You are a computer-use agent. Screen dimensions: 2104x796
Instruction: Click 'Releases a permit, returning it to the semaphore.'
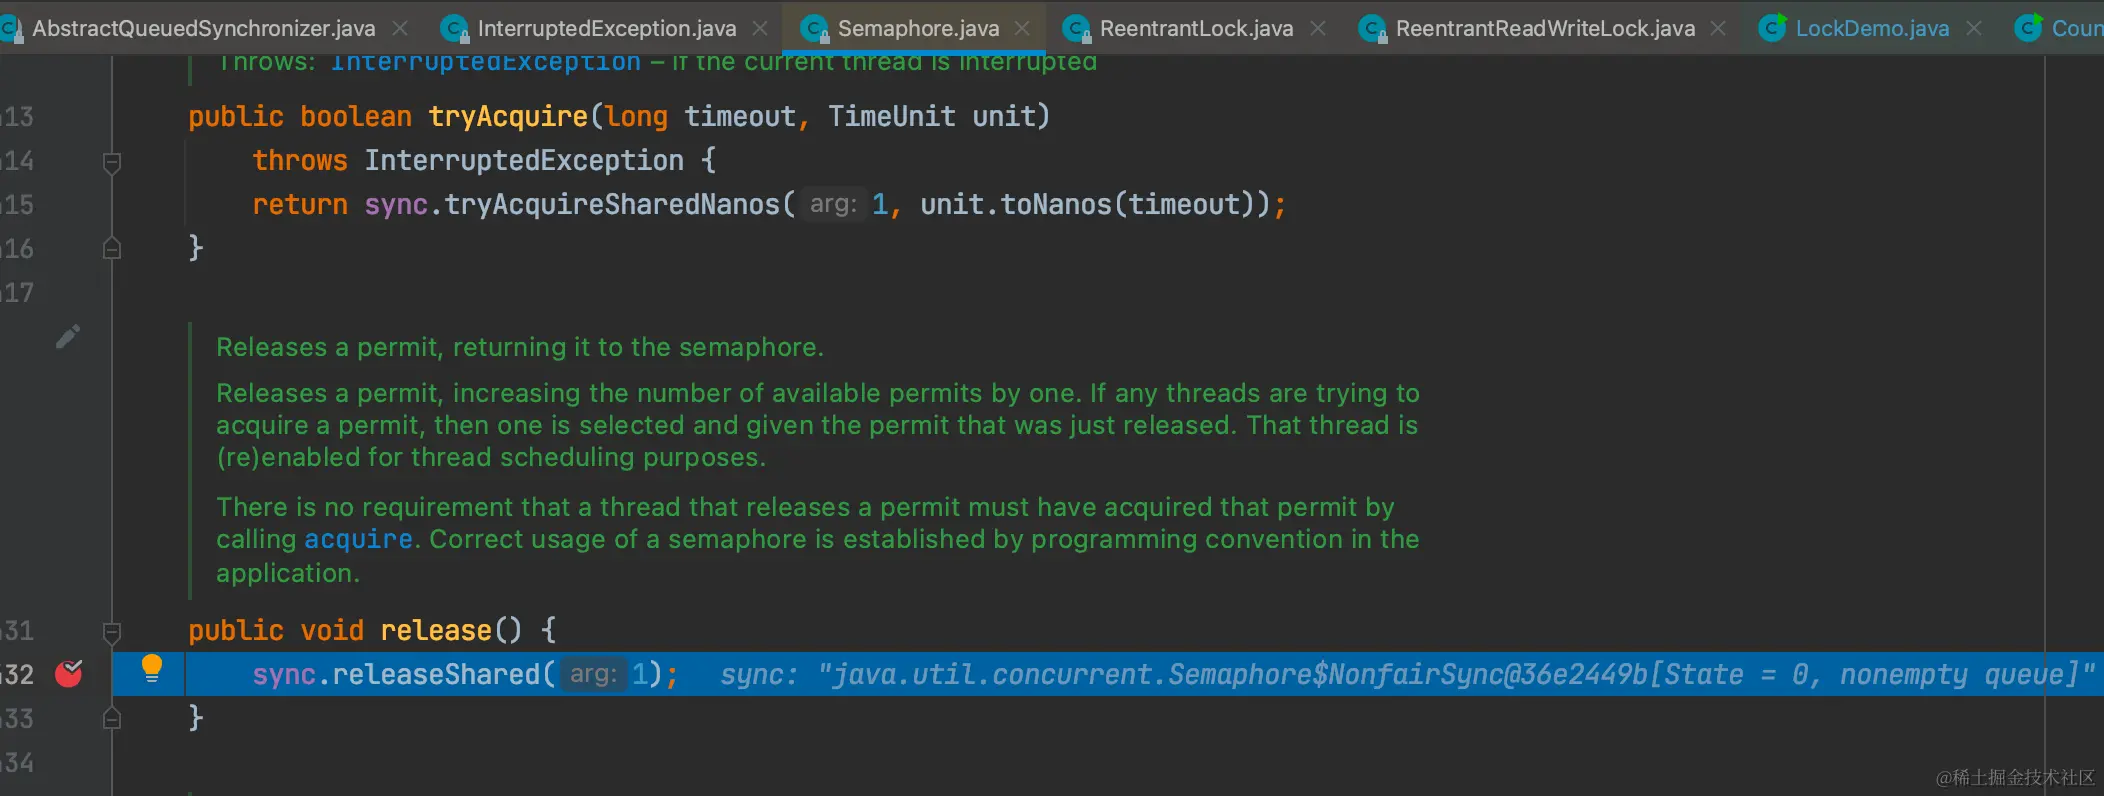520,347
